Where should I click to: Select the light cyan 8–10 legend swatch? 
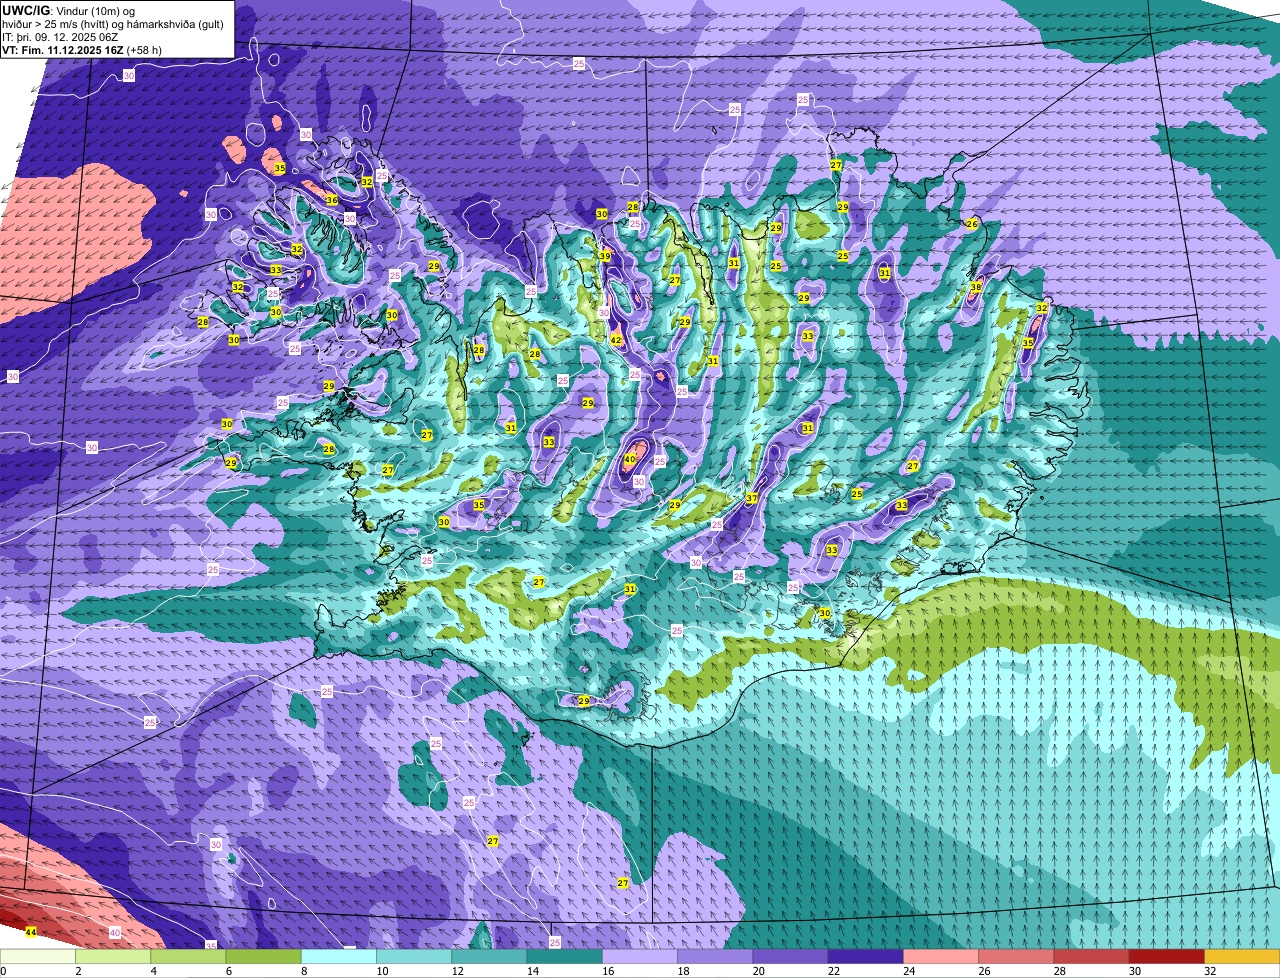point(339,957)
